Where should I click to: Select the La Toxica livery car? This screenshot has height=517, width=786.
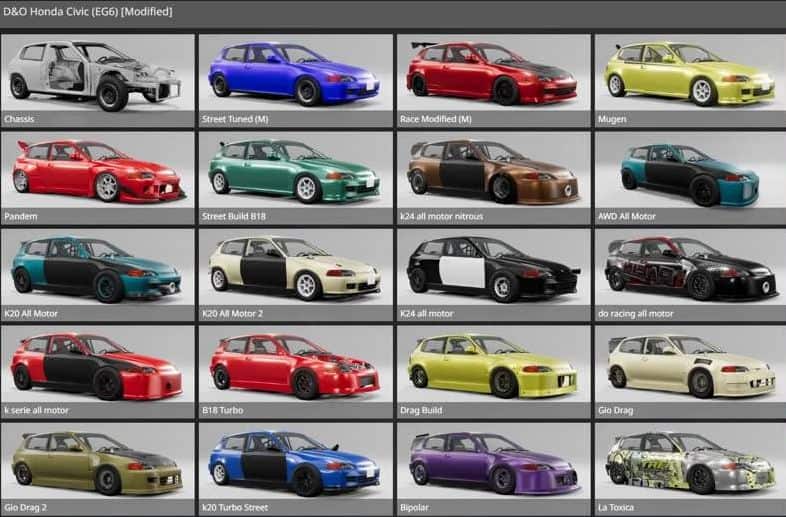coord(690,464)
